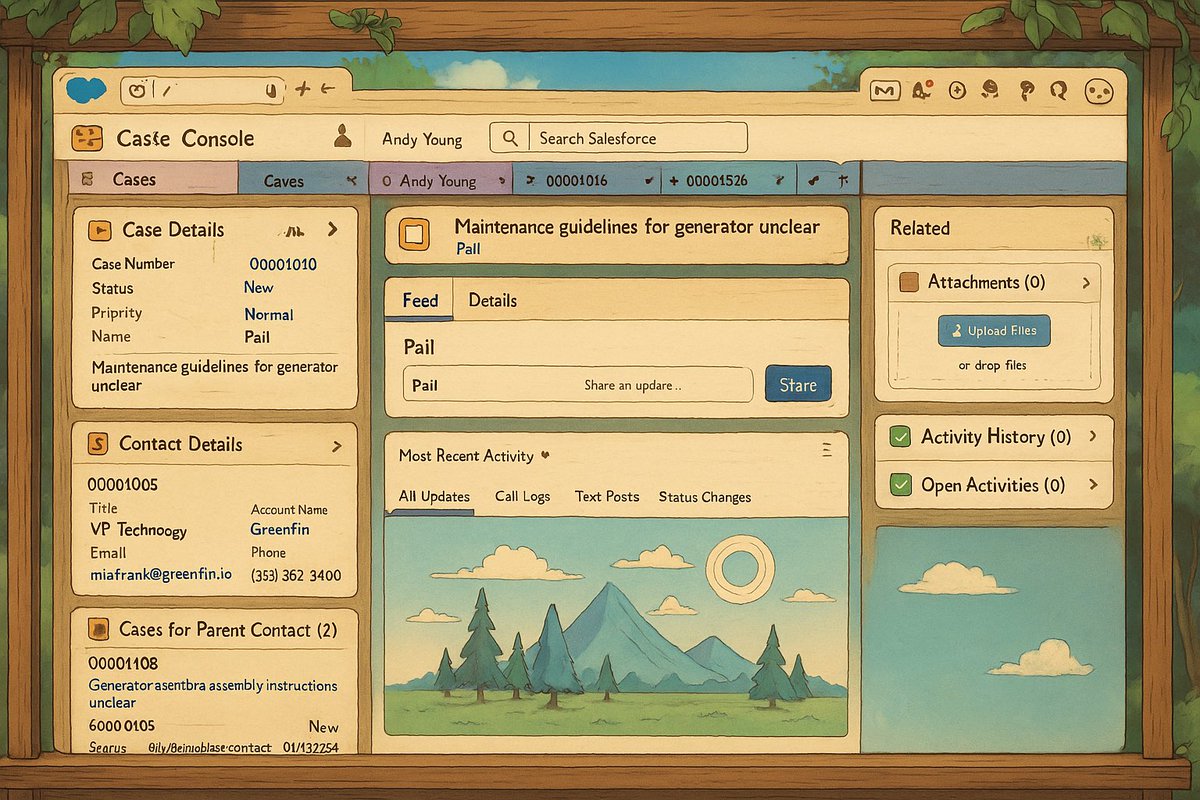Select the Call Logs filter tab
Viewport: 1200px width, 800px height.
pos(522,497)
